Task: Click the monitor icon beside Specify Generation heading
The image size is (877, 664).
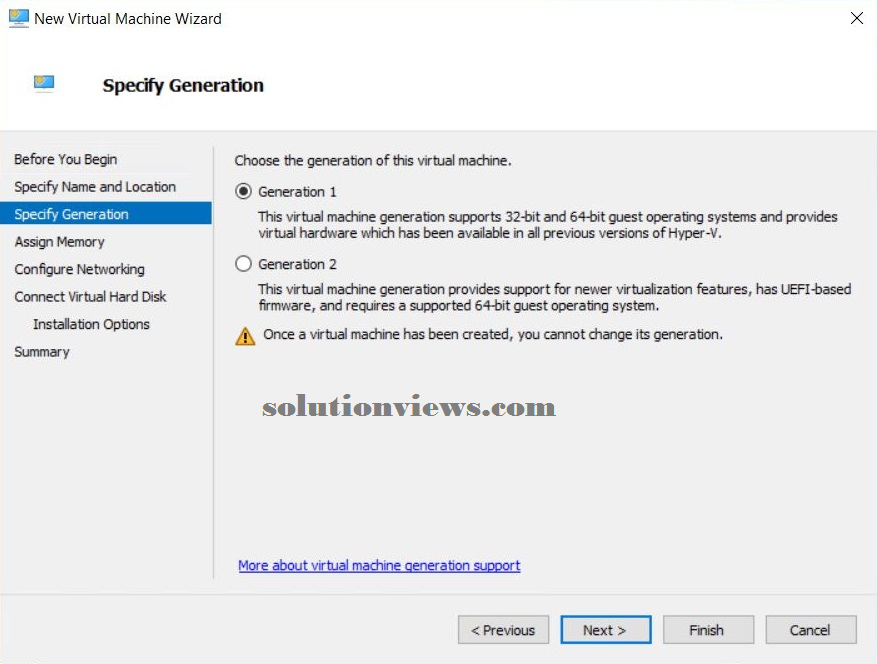Action: [44, 83]
